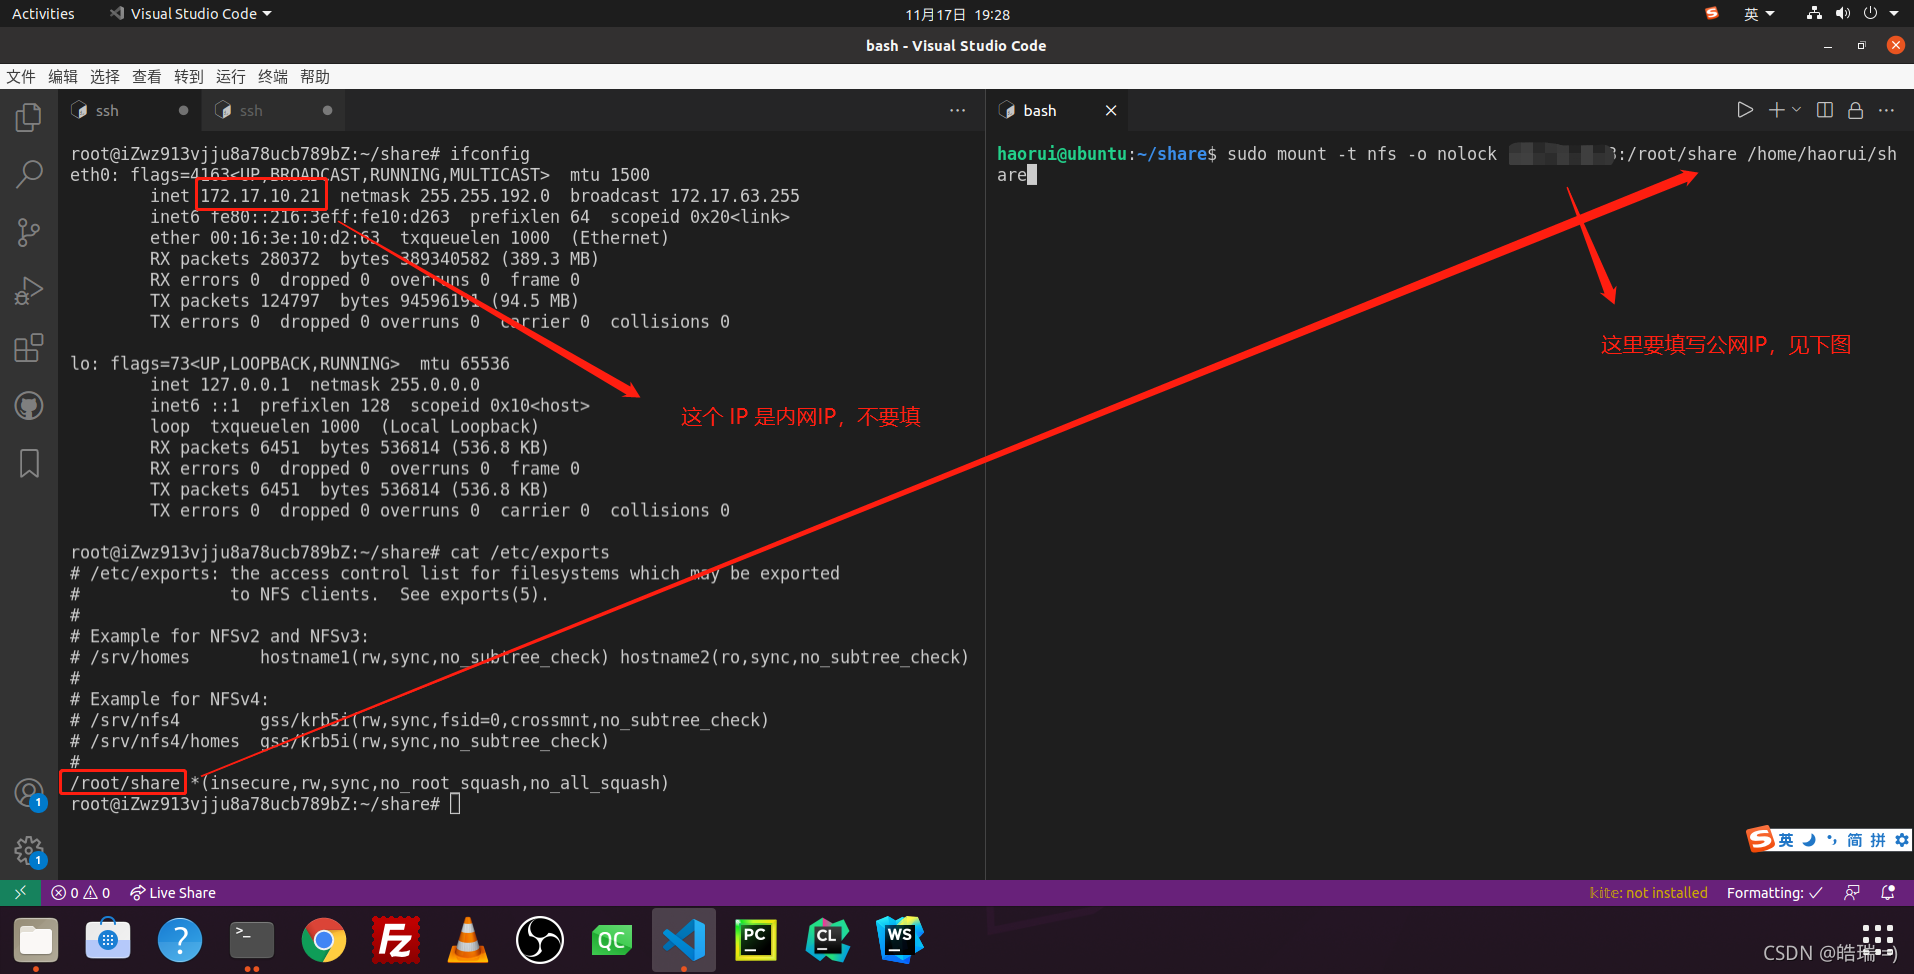Image resolution: width=1914 pixels, height=974 pixels.
Task: Launch Qt Creator from the dock
Action: [612, 940]
